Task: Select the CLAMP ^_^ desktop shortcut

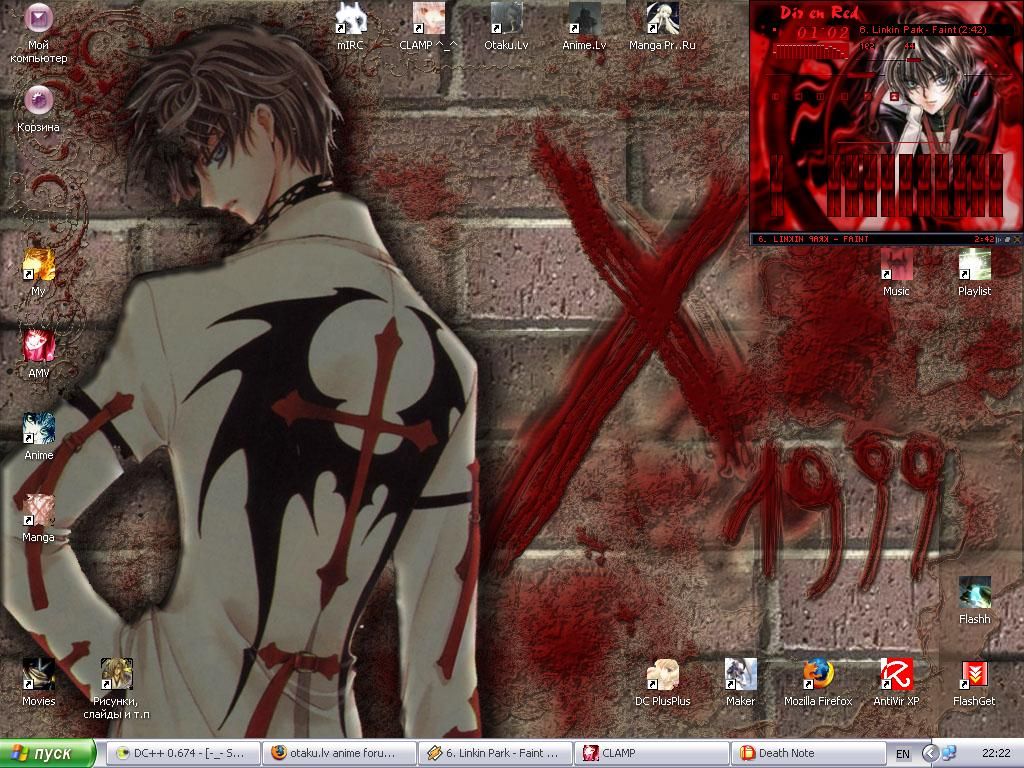Action: (x=428, y=27)
